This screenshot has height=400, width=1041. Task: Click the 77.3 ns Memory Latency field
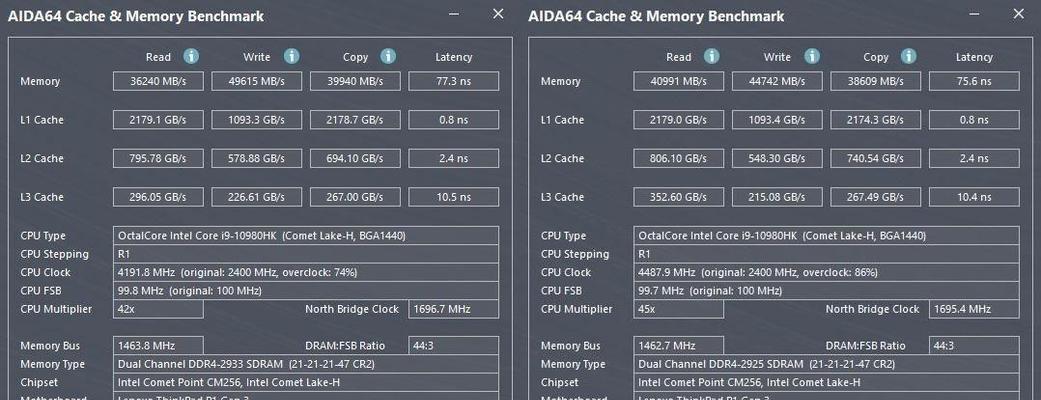453,82
